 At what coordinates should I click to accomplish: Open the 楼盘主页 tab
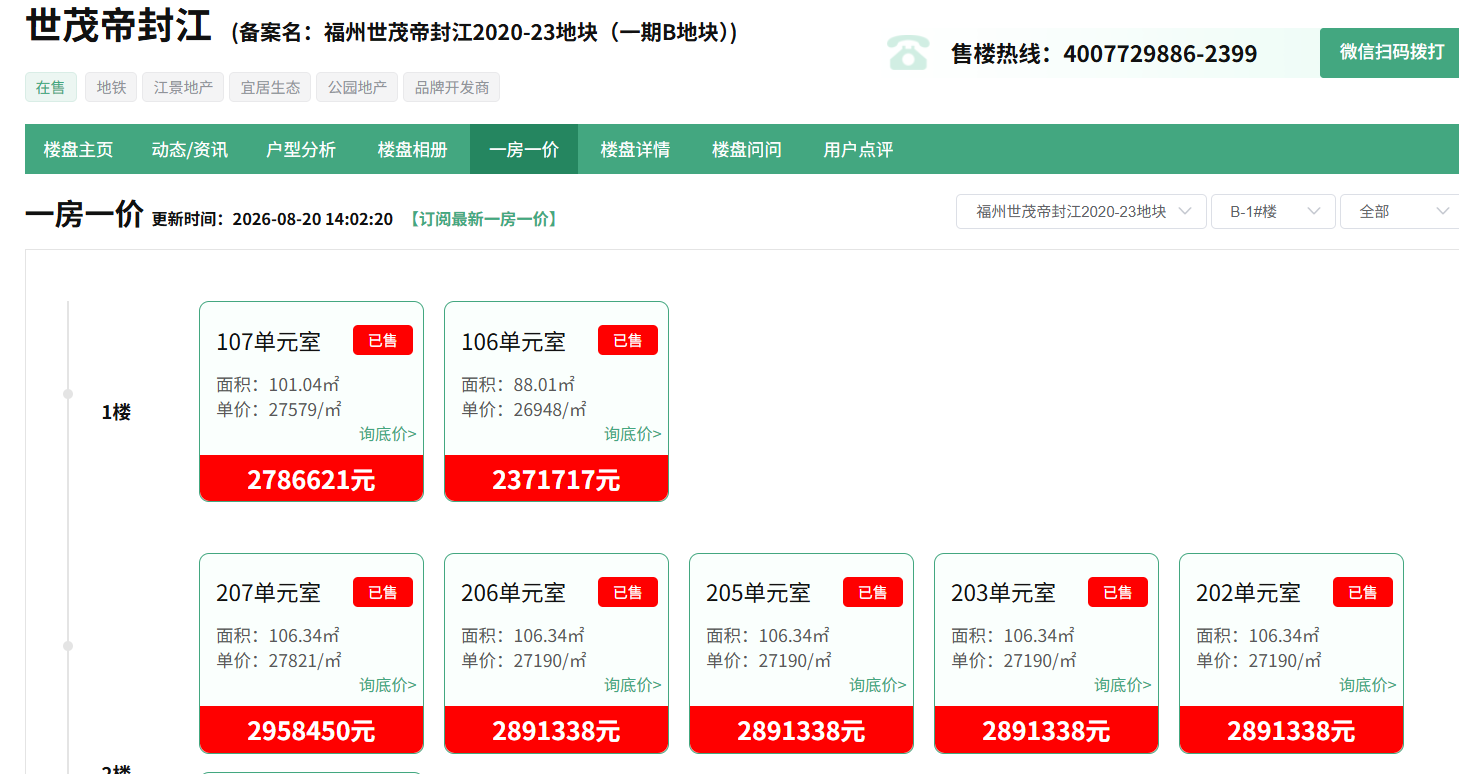(x=78, y=150)
